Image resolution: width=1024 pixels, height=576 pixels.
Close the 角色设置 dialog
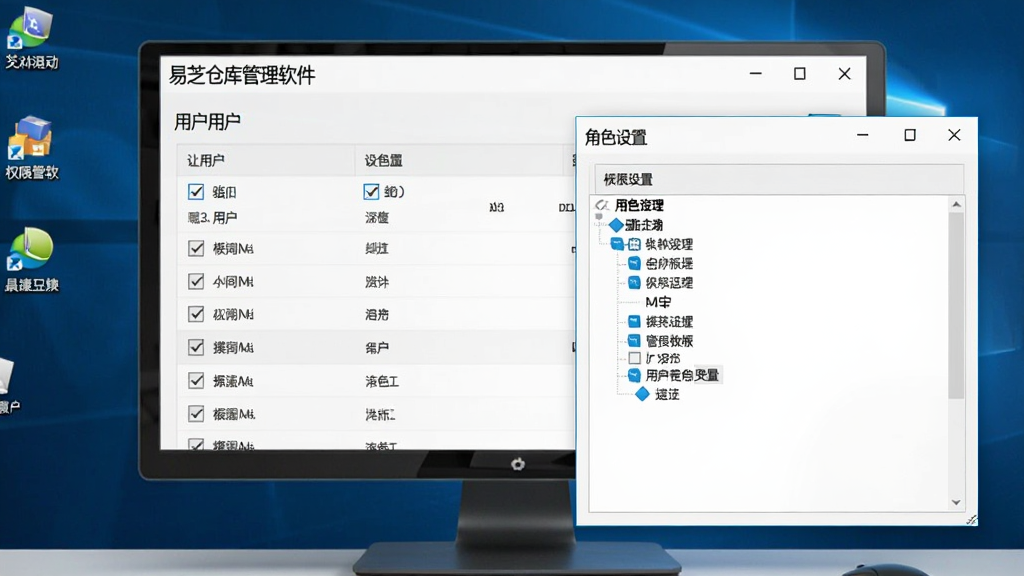point(954,135)
